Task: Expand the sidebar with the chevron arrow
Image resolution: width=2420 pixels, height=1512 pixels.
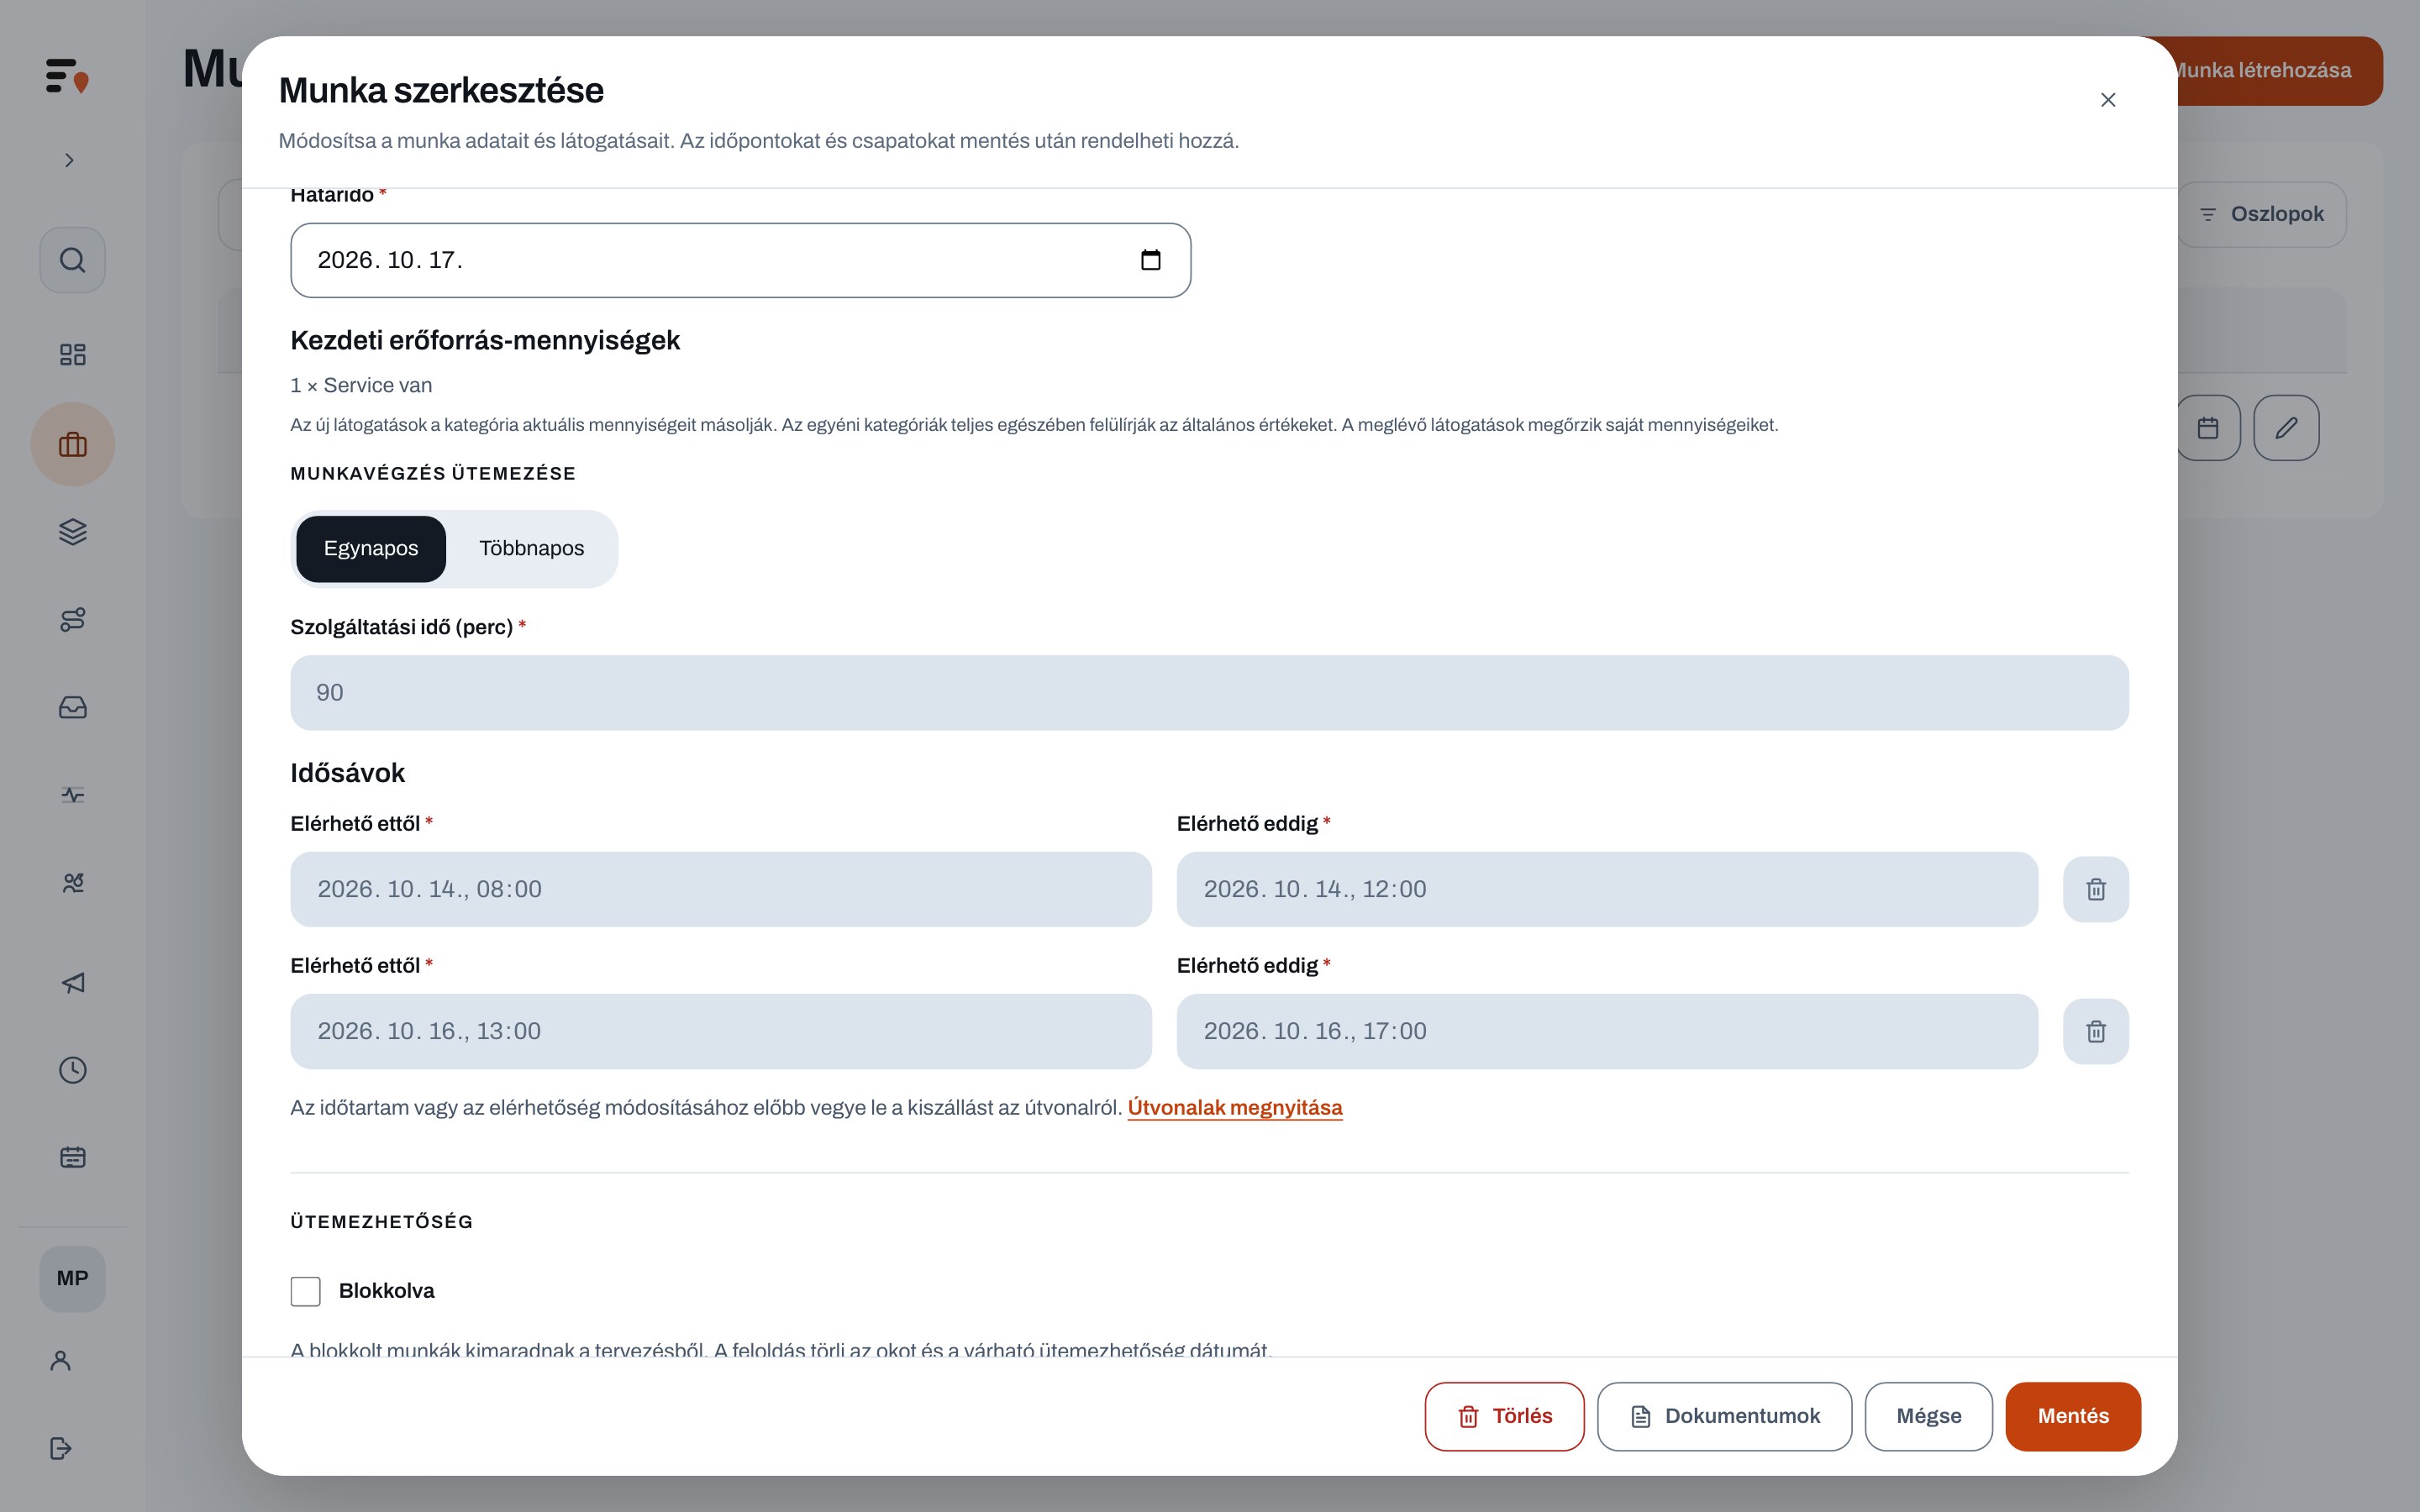Action: click(x=69, y=160)
